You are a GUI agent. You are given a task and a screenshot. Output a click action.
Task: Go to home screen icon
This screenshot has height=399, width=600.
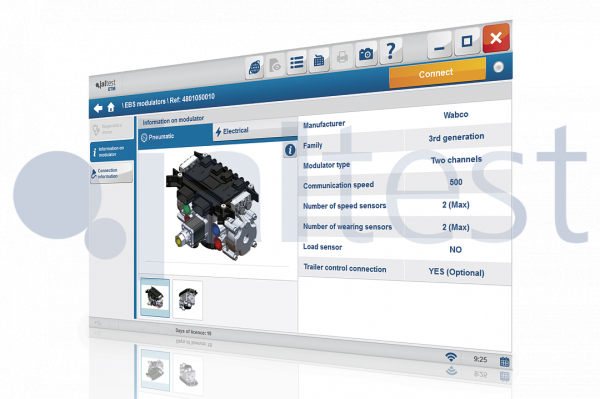point(111,107)
